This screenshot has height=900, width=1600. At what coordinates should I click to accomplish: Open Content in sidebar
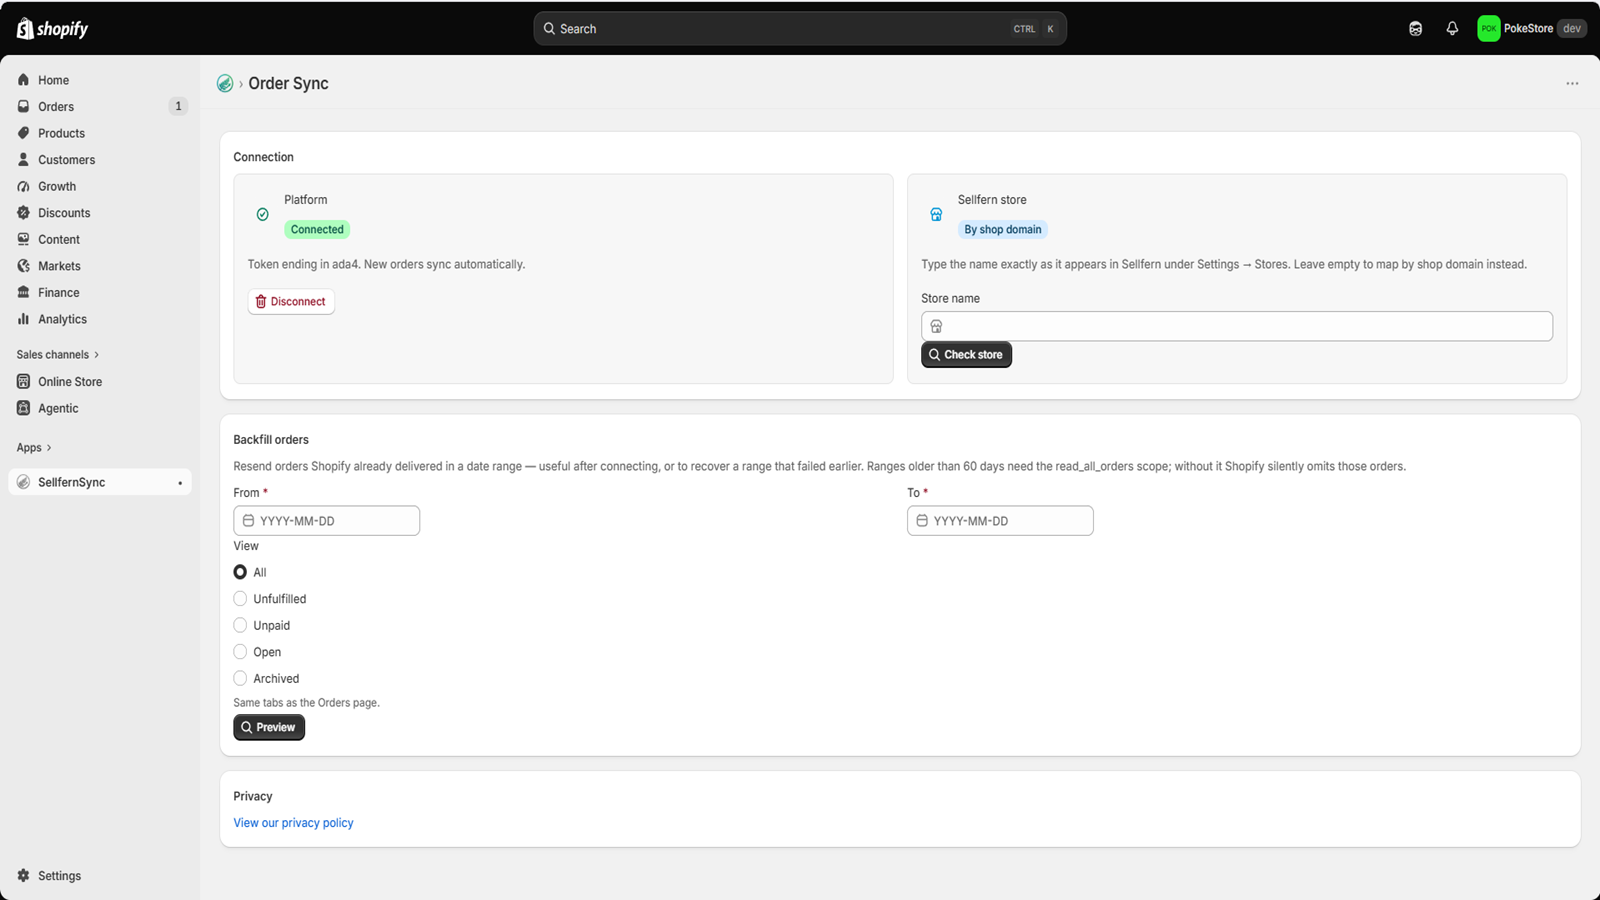tap(100, 240)
